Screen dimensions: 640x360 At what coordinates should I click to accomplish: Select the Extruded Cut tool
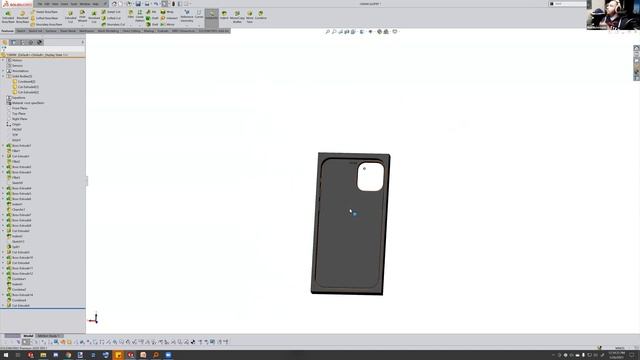pyautogui.click(x=71, y=17)
